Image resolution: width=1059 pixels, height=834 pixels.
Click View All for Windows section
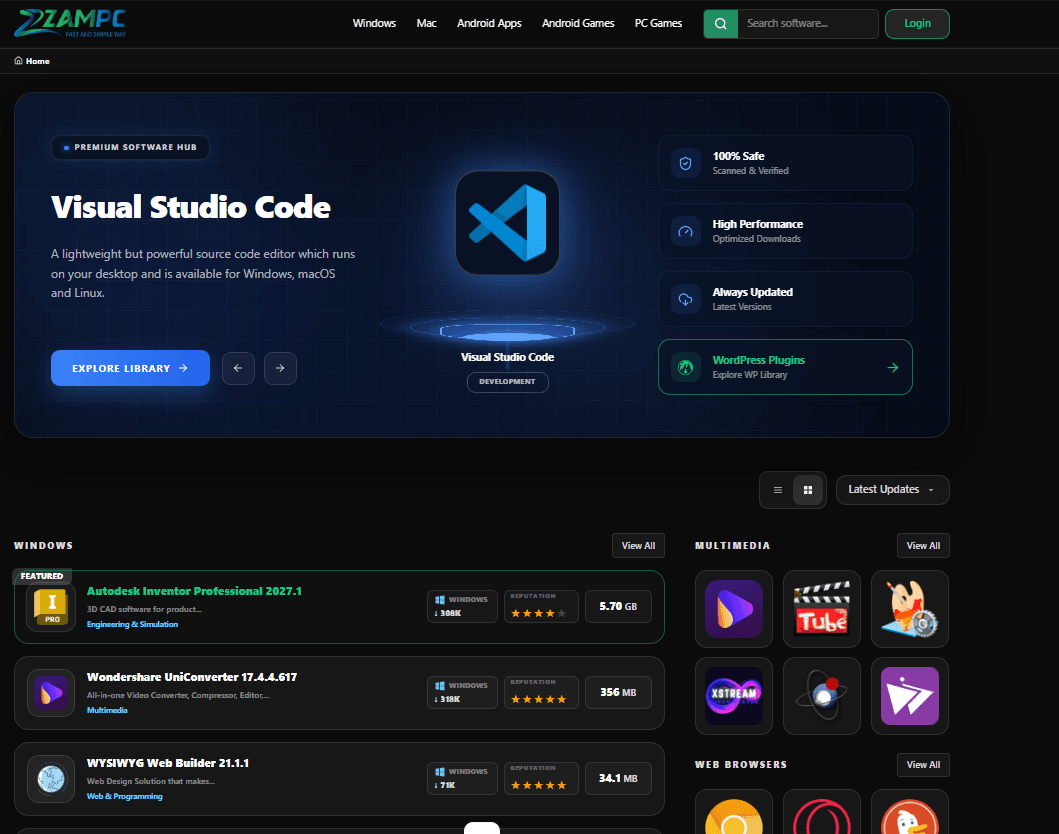[x=638, y=546]
